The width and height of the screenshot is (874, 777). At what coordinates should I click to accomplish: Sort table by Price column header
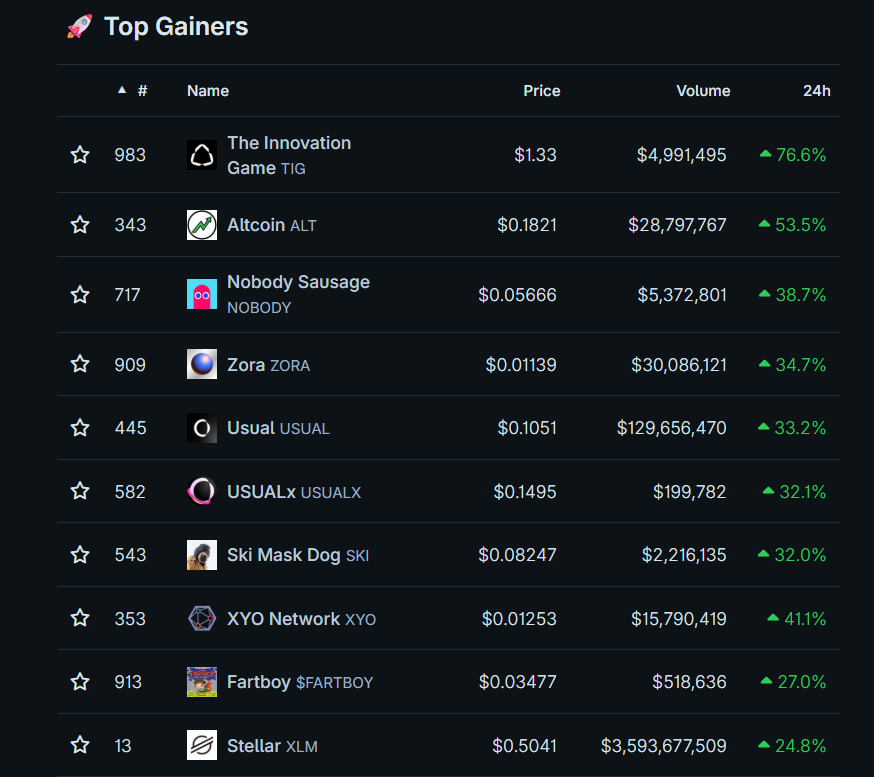[542, 91]
